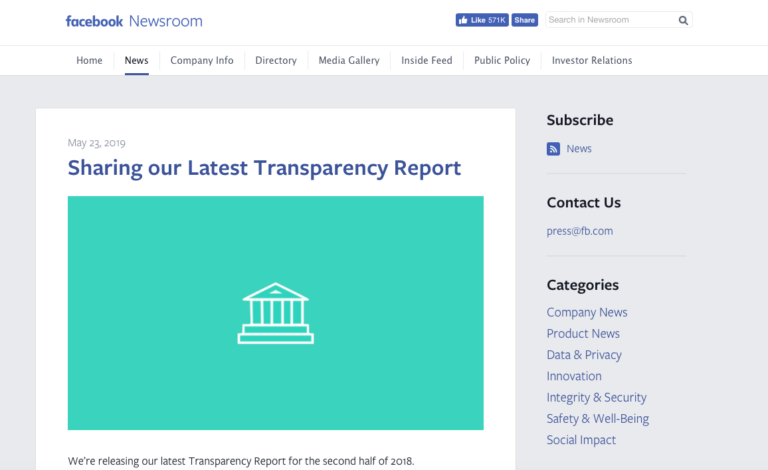Click the press@fb.com email link
This screenshot has width=768, height=470.
[x=579, y=231]
